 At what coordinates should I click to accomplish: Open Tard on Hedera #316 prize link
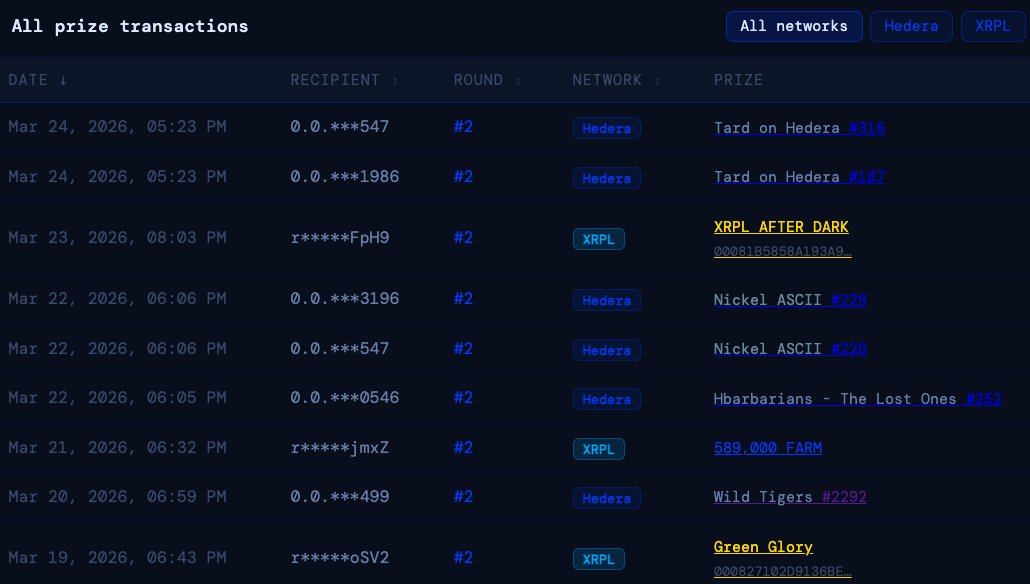tap(799, 128)
